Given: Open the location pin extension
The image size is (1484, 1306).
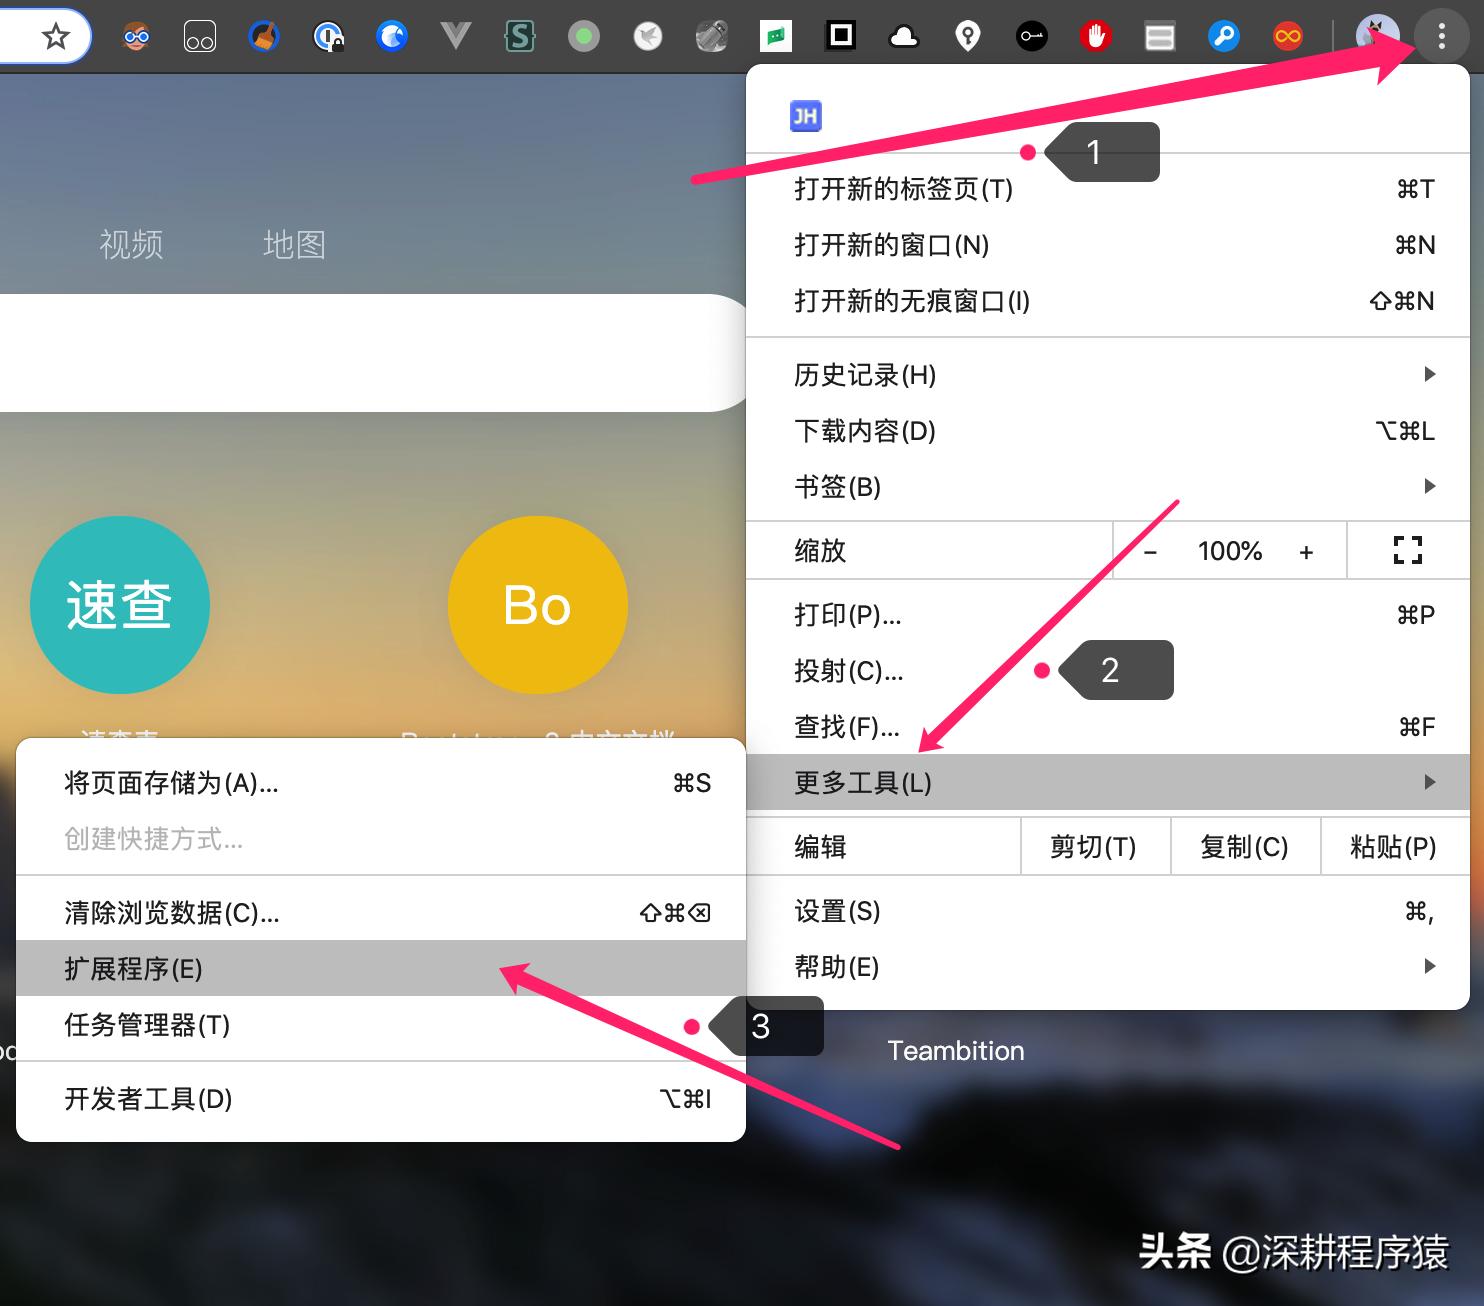Looking at the screenshot, I should [x=967, y=36].
